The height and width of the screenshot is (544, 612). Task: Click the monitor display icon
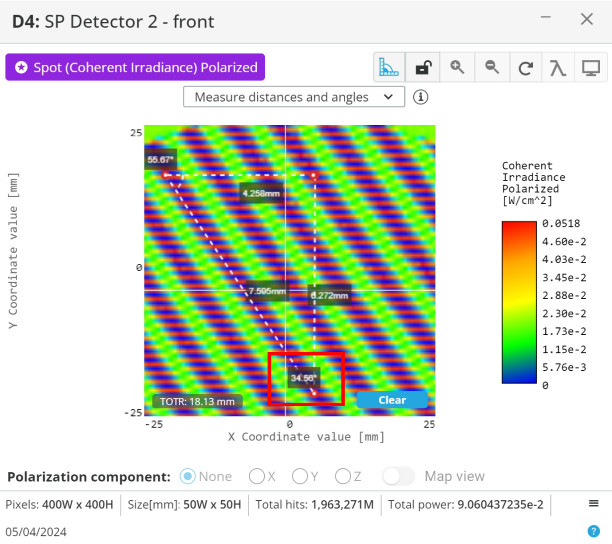tap(591, 68)
